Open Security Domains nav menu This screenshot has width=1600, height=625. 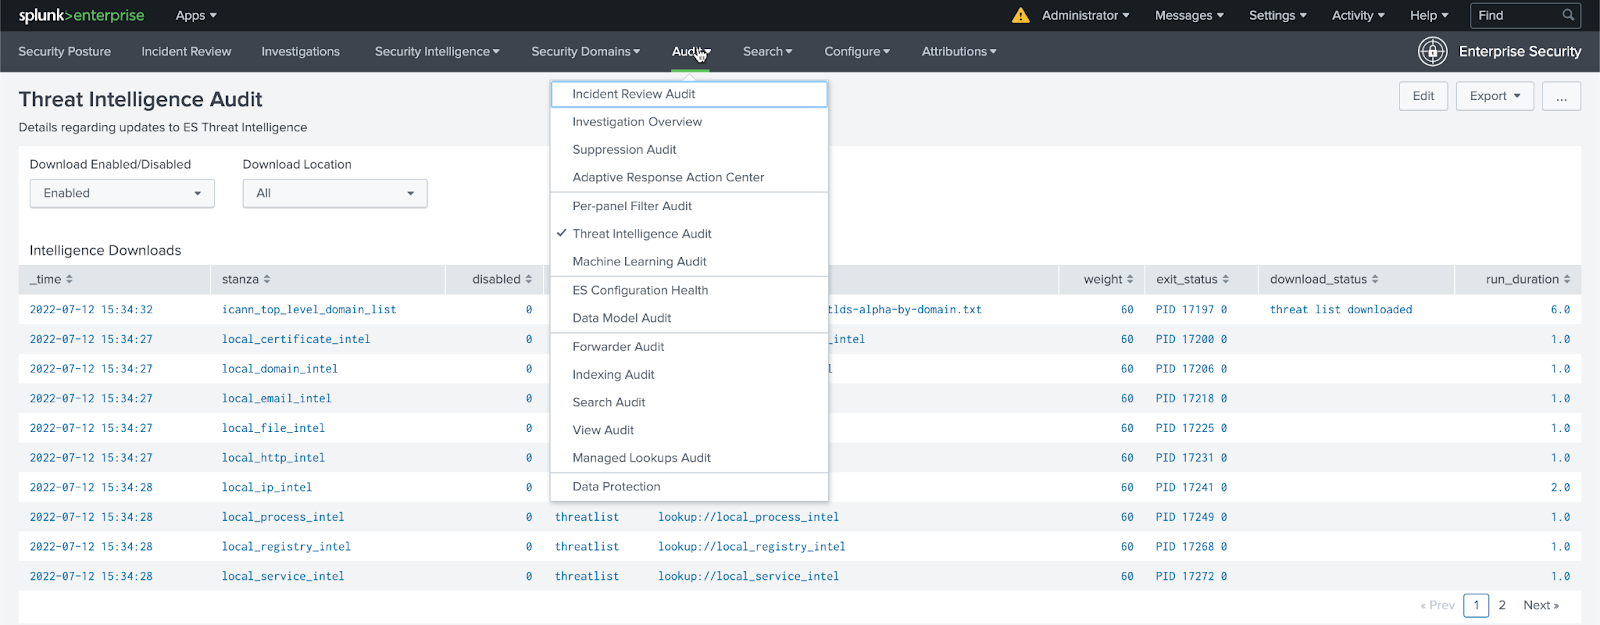585,51
